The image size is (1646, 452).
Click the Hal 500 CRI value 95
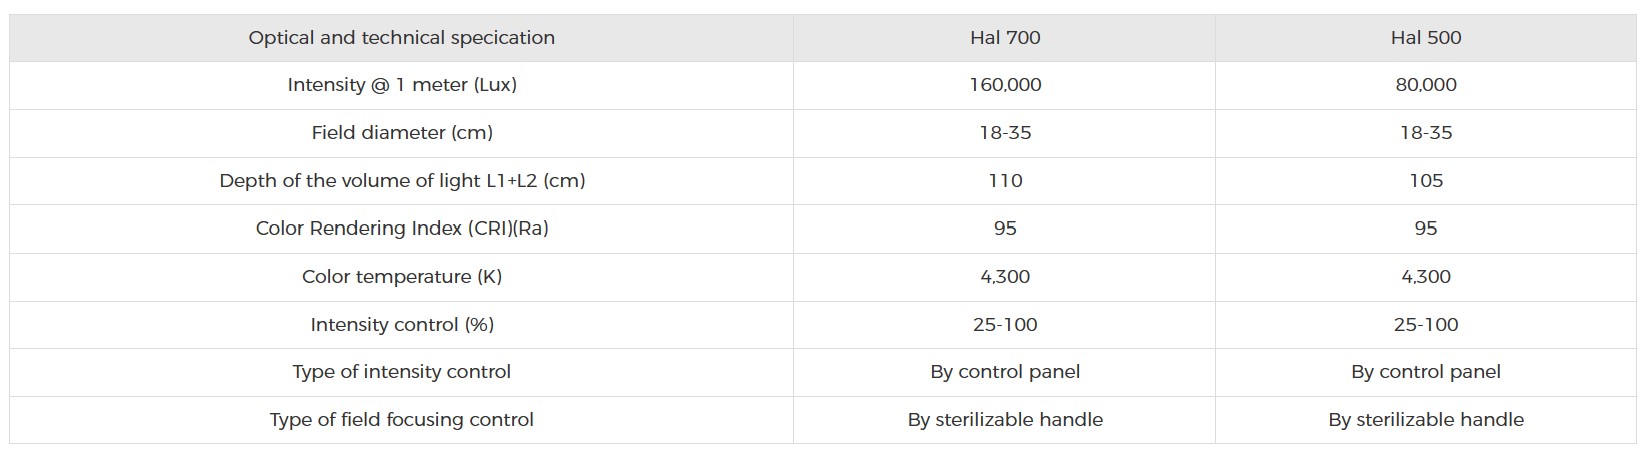click(x=1426, y=228)
